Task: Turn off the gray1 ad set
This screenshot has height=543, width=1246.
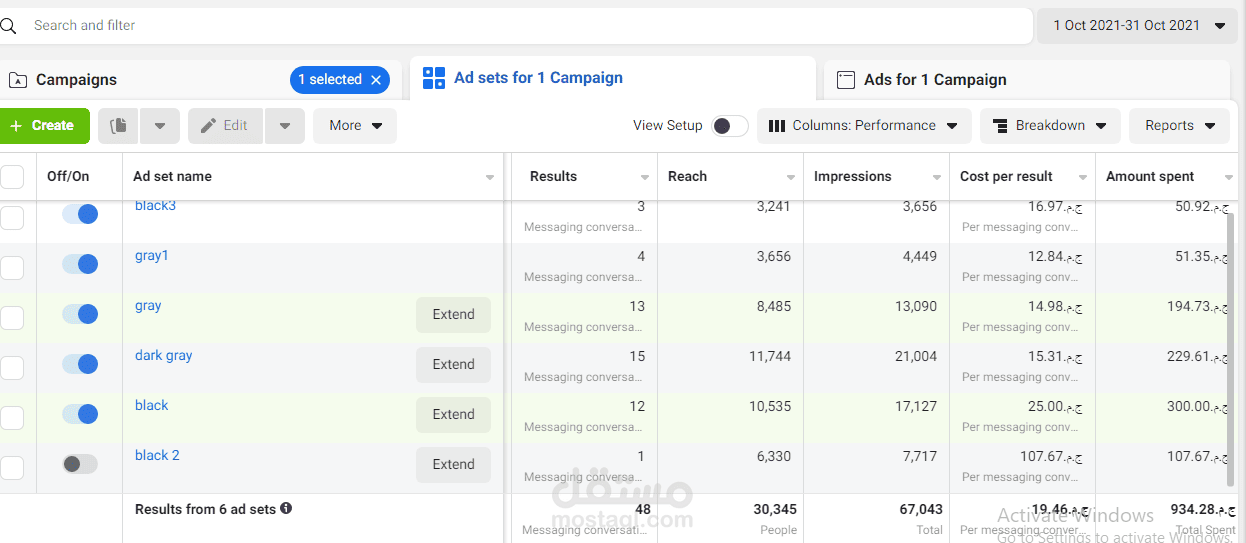Action: [x=80, y=264]
